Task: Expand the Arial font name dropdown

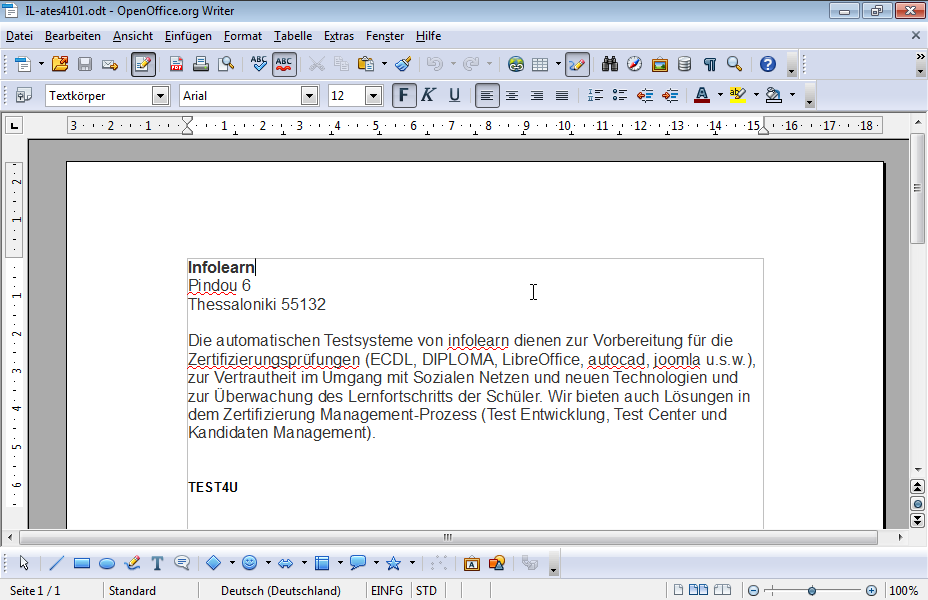Action: point(310,95)
